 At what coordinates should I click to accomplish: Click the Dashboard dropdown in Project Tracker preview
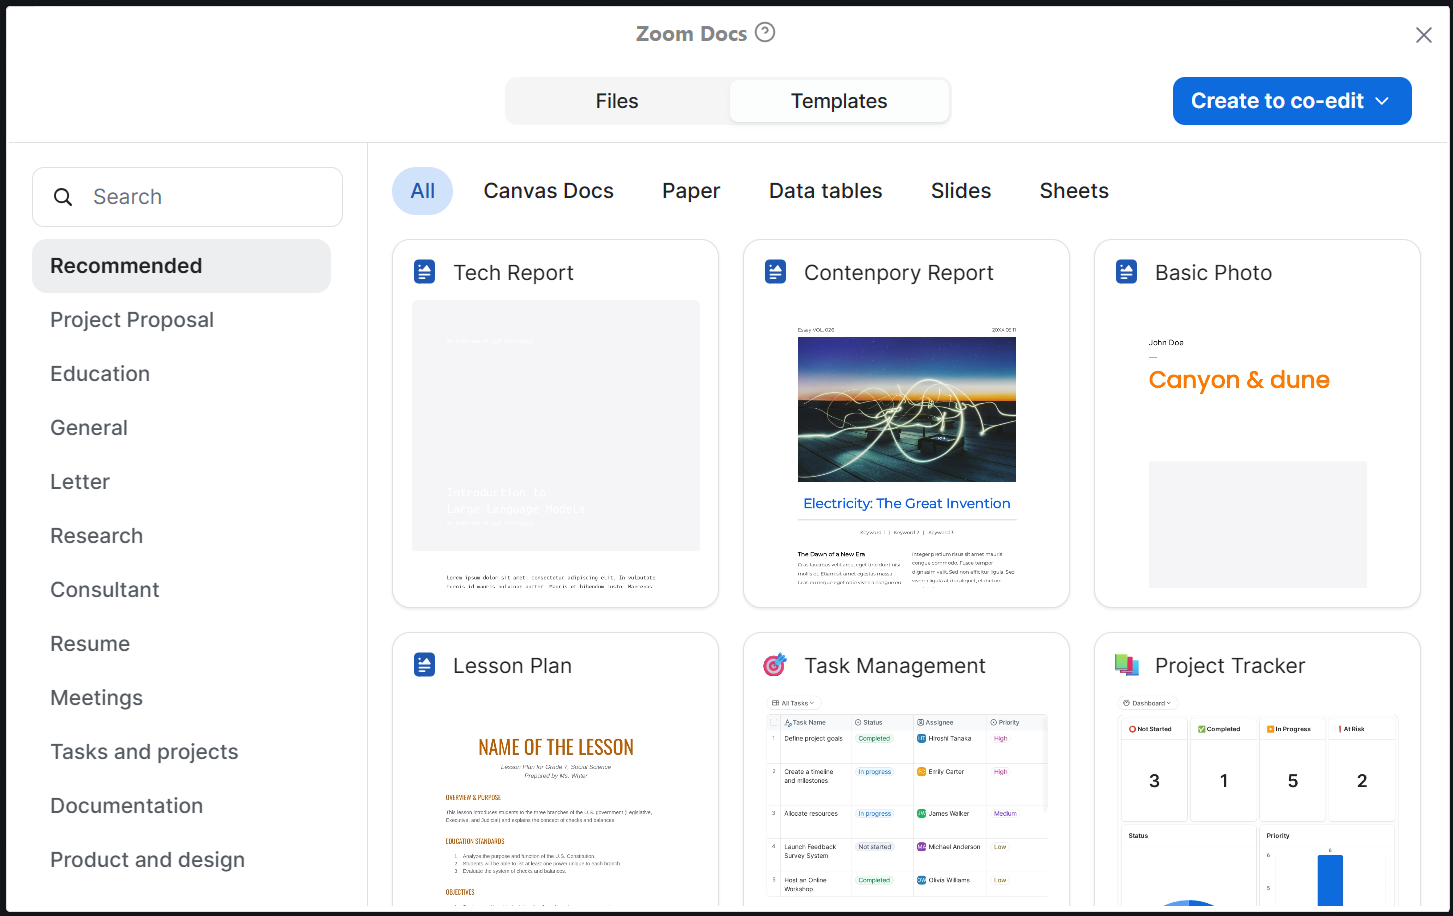point(1148,703)
